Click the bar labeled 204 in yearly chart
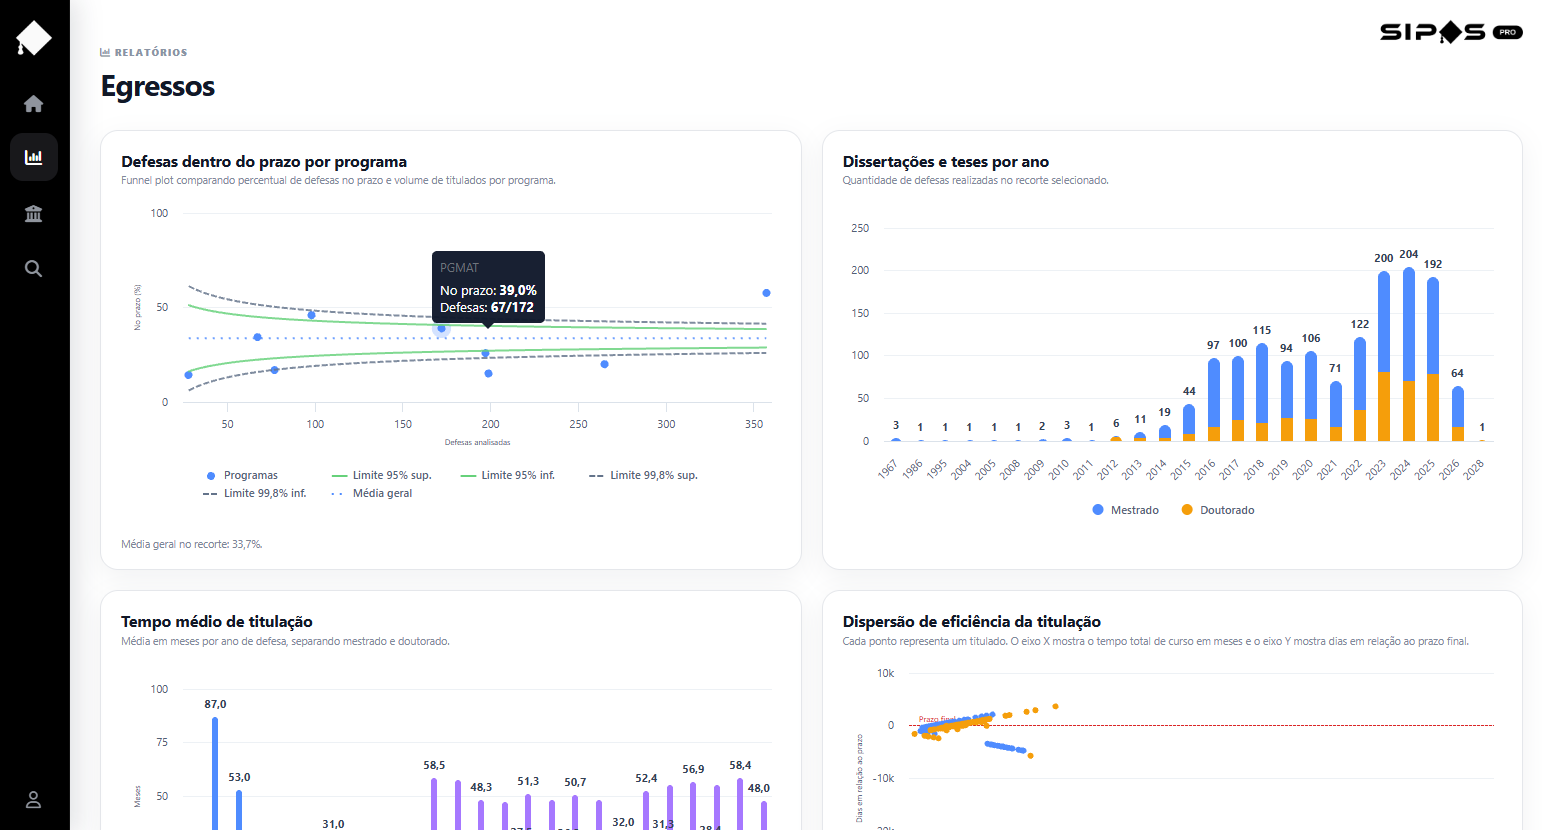 coord(1409,354)
